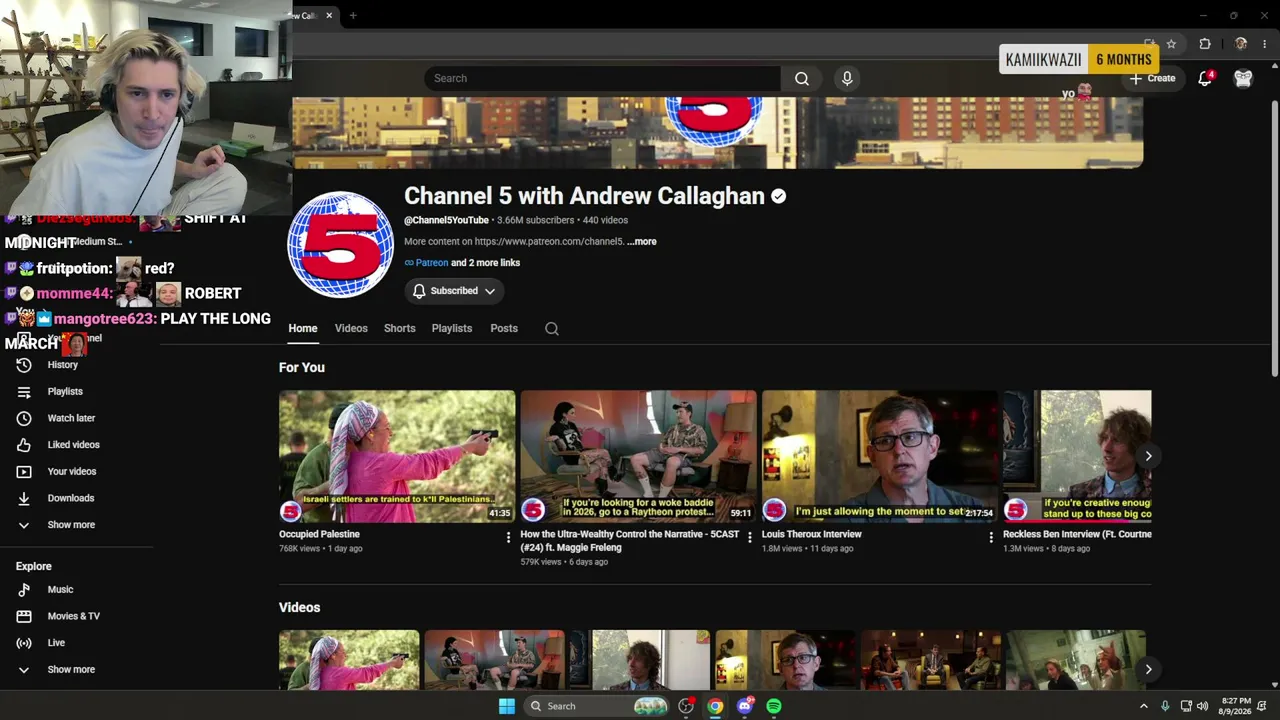Activate voice search microphone icon
The height and width of the screenshot is (720, 1280).
click(847, 78)
